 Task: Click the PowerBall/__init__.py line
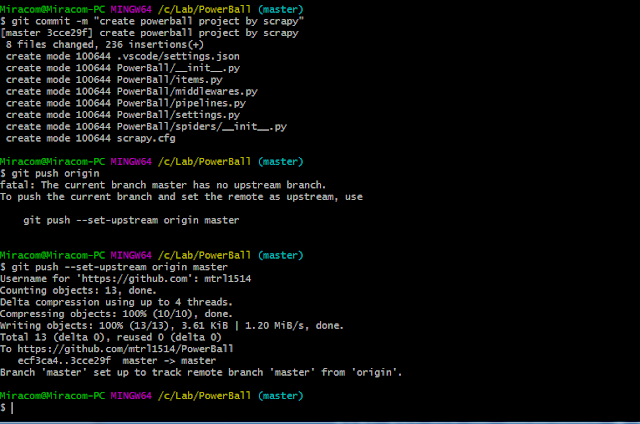pyautogui.click(x=122, y=68)
